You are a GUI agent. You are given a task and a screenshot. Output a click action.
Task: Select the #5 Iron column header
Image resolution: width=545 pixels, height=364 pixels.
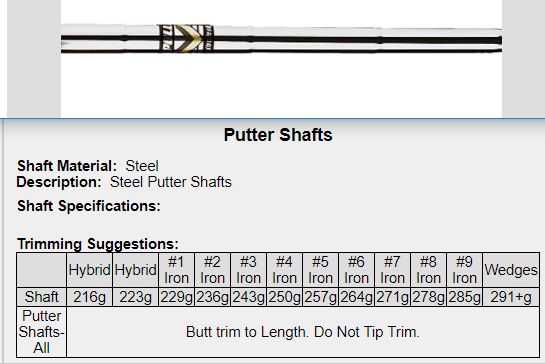[x=320, y=270]
